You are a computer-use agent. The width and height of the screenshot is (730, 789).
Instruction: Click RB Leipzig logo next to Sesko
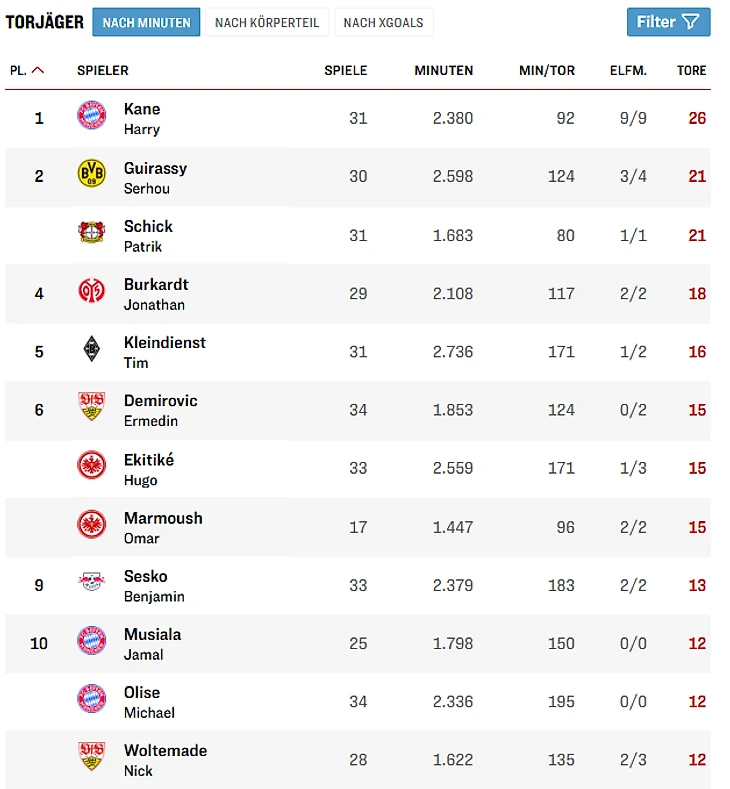tap(91, 582)
